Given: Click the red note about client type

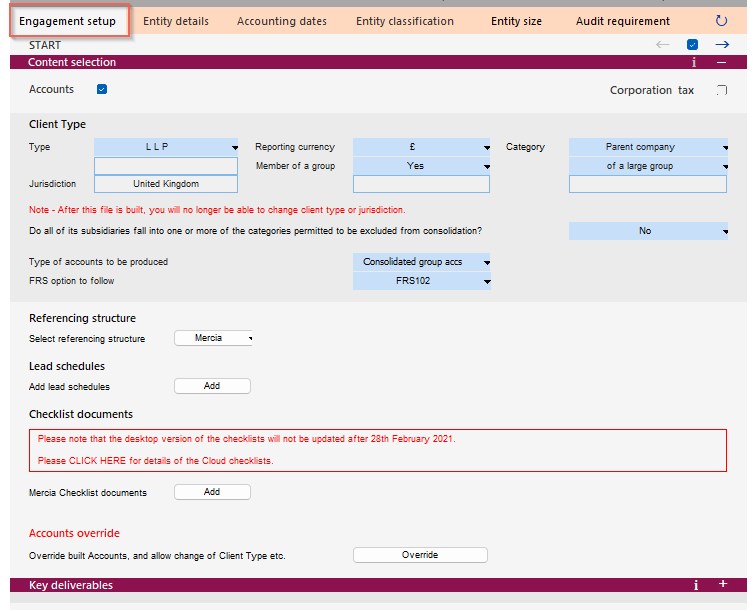Looking at the screenshot, I should (217, 210).
